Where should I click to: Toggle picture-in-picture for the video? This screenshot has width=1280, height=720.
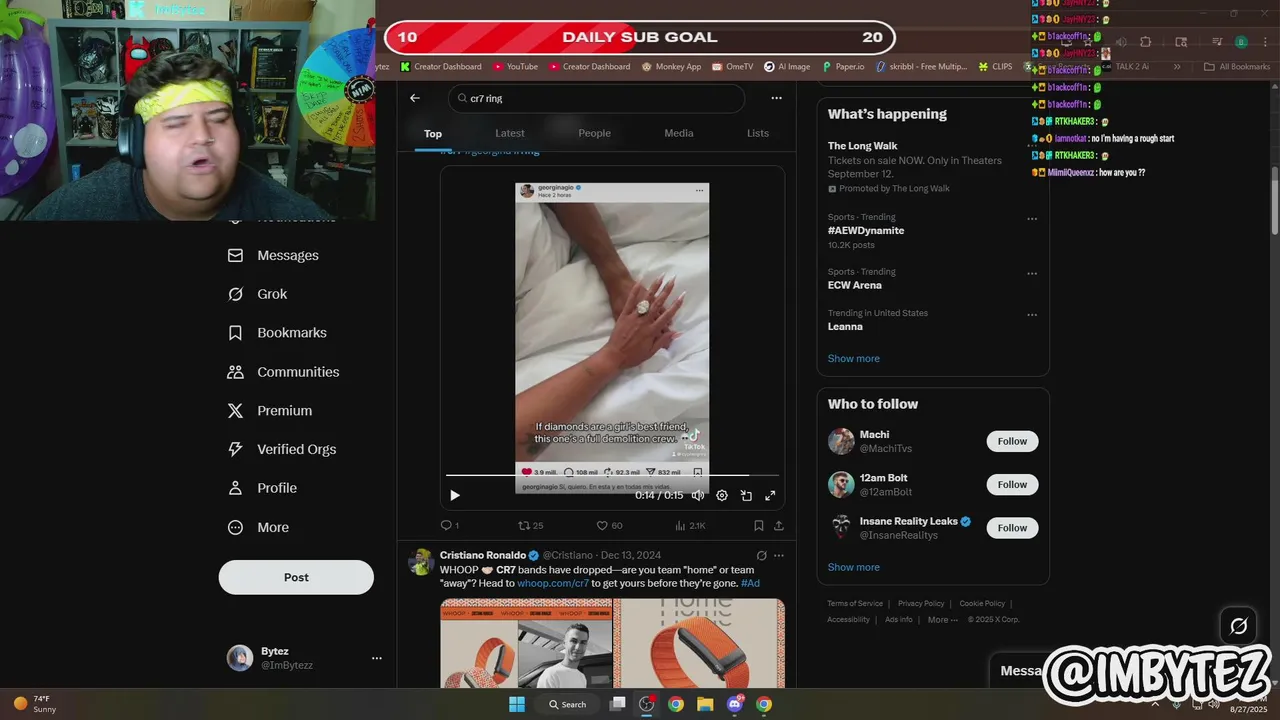(x=746, y=495)
